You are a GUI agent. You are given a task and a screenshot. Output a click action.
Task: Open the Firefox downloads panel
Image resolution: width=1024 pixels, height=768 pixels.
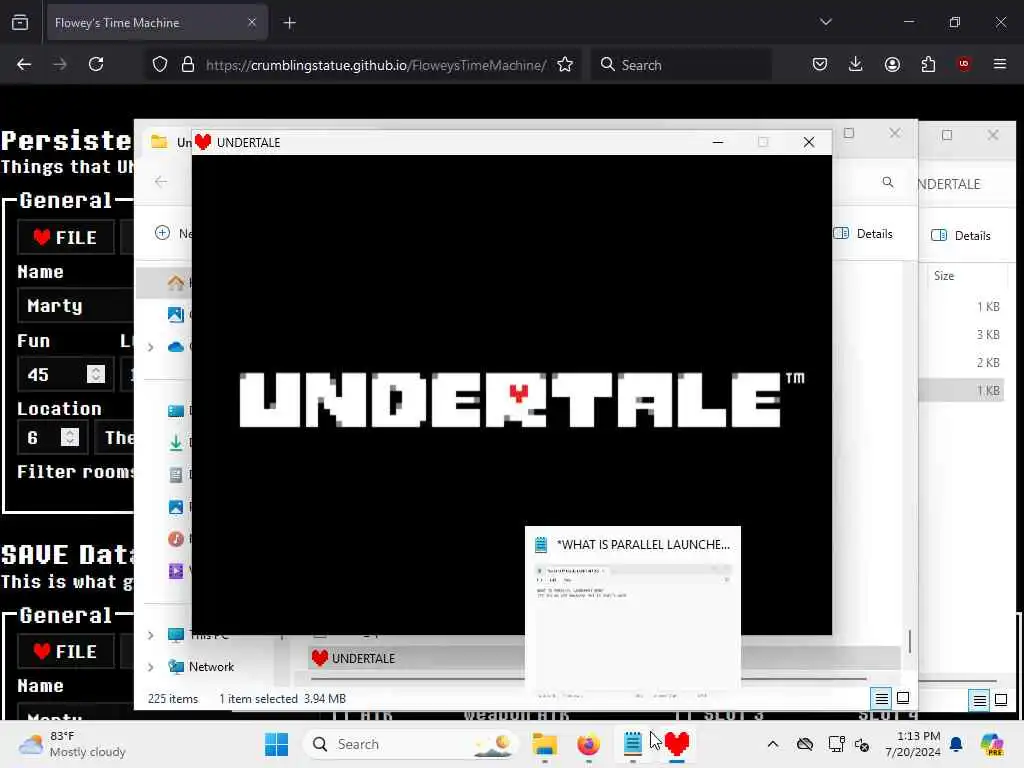tap(856, 64)
